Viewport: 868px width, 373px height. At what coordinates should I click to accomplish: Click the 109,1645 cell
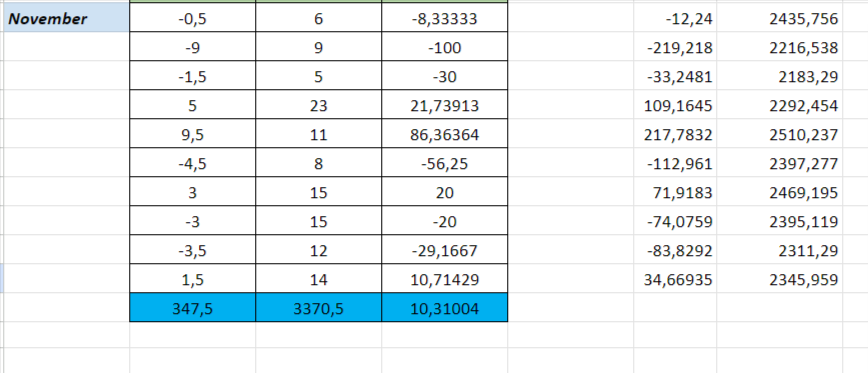click(675, 105)
